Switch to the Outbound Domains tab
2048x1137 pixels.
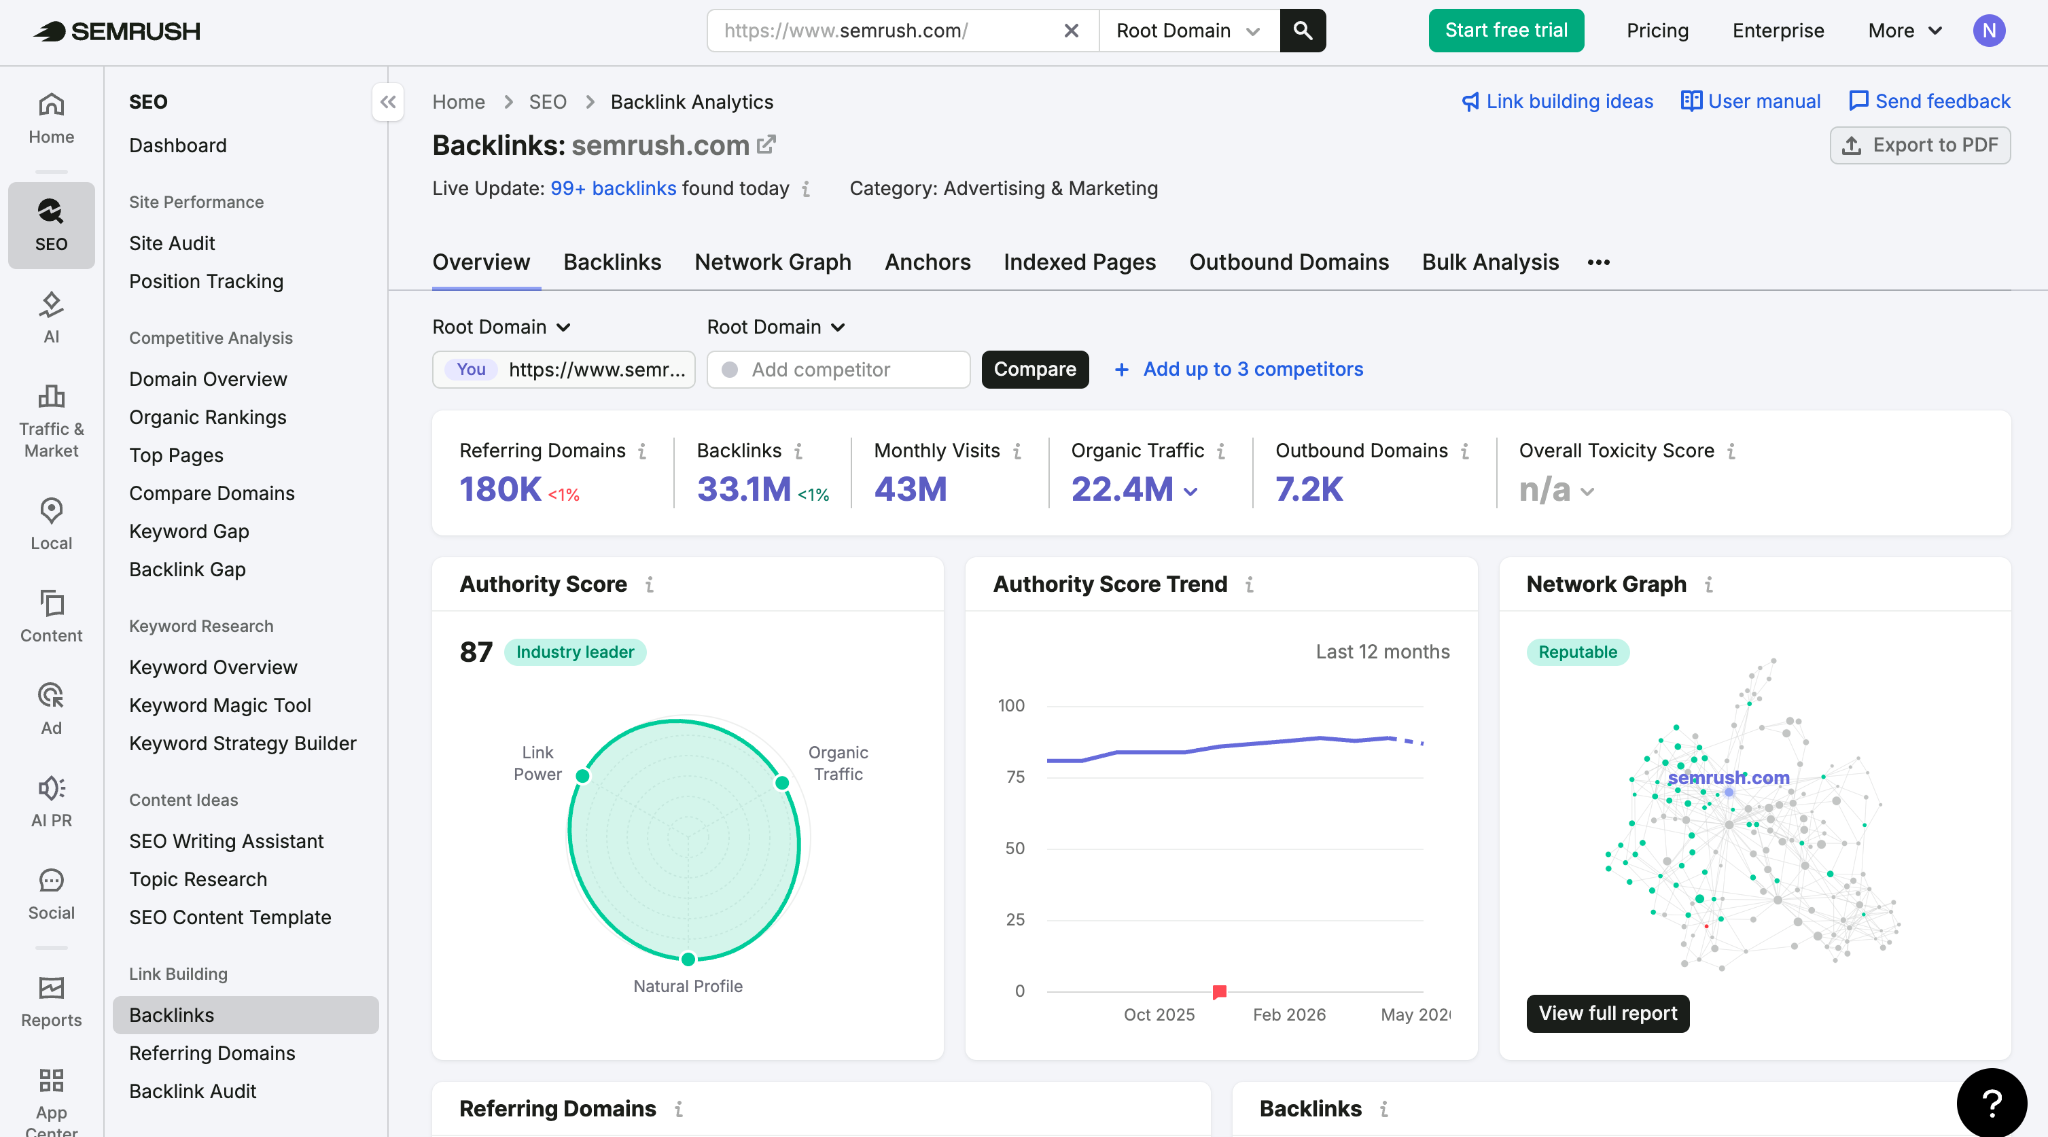pos(1289,262)
